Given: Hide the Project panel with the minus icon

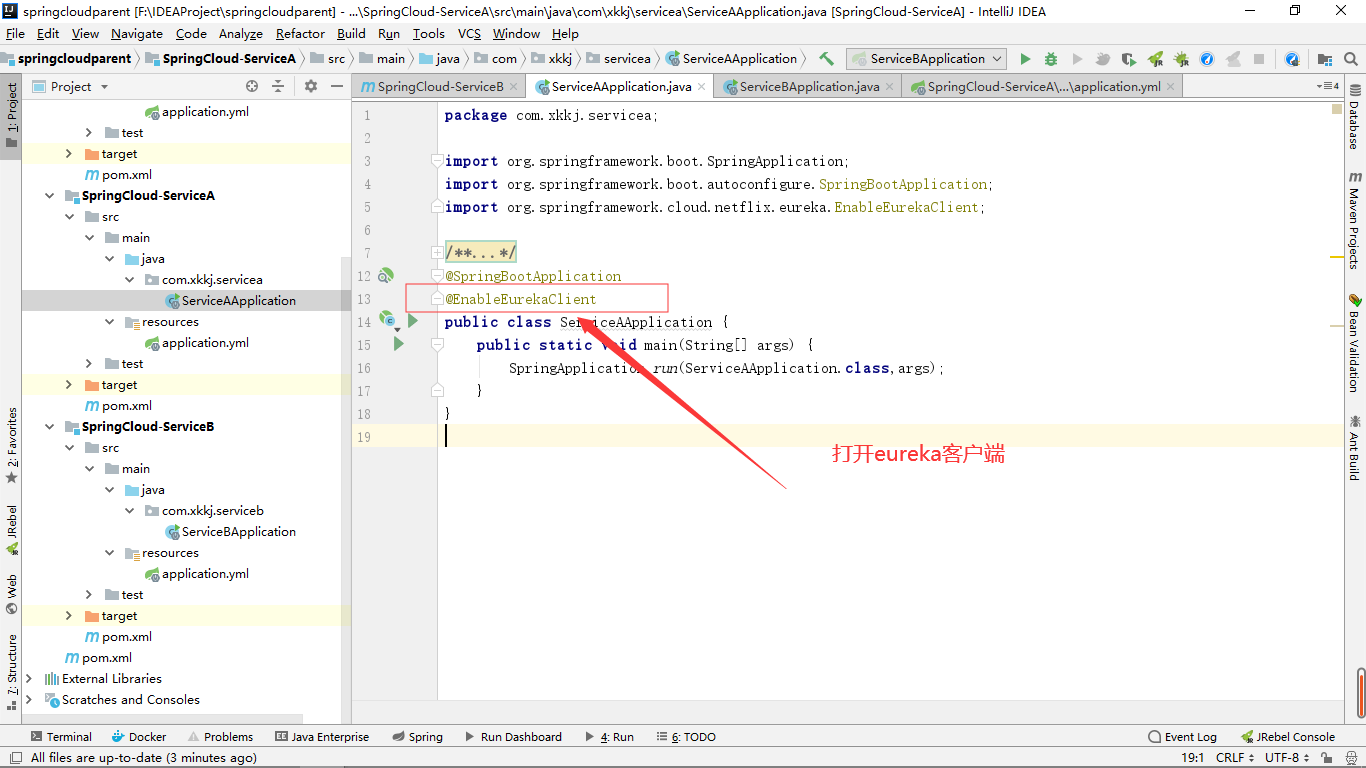Looking at the screenshot, I should pos(337,87).
